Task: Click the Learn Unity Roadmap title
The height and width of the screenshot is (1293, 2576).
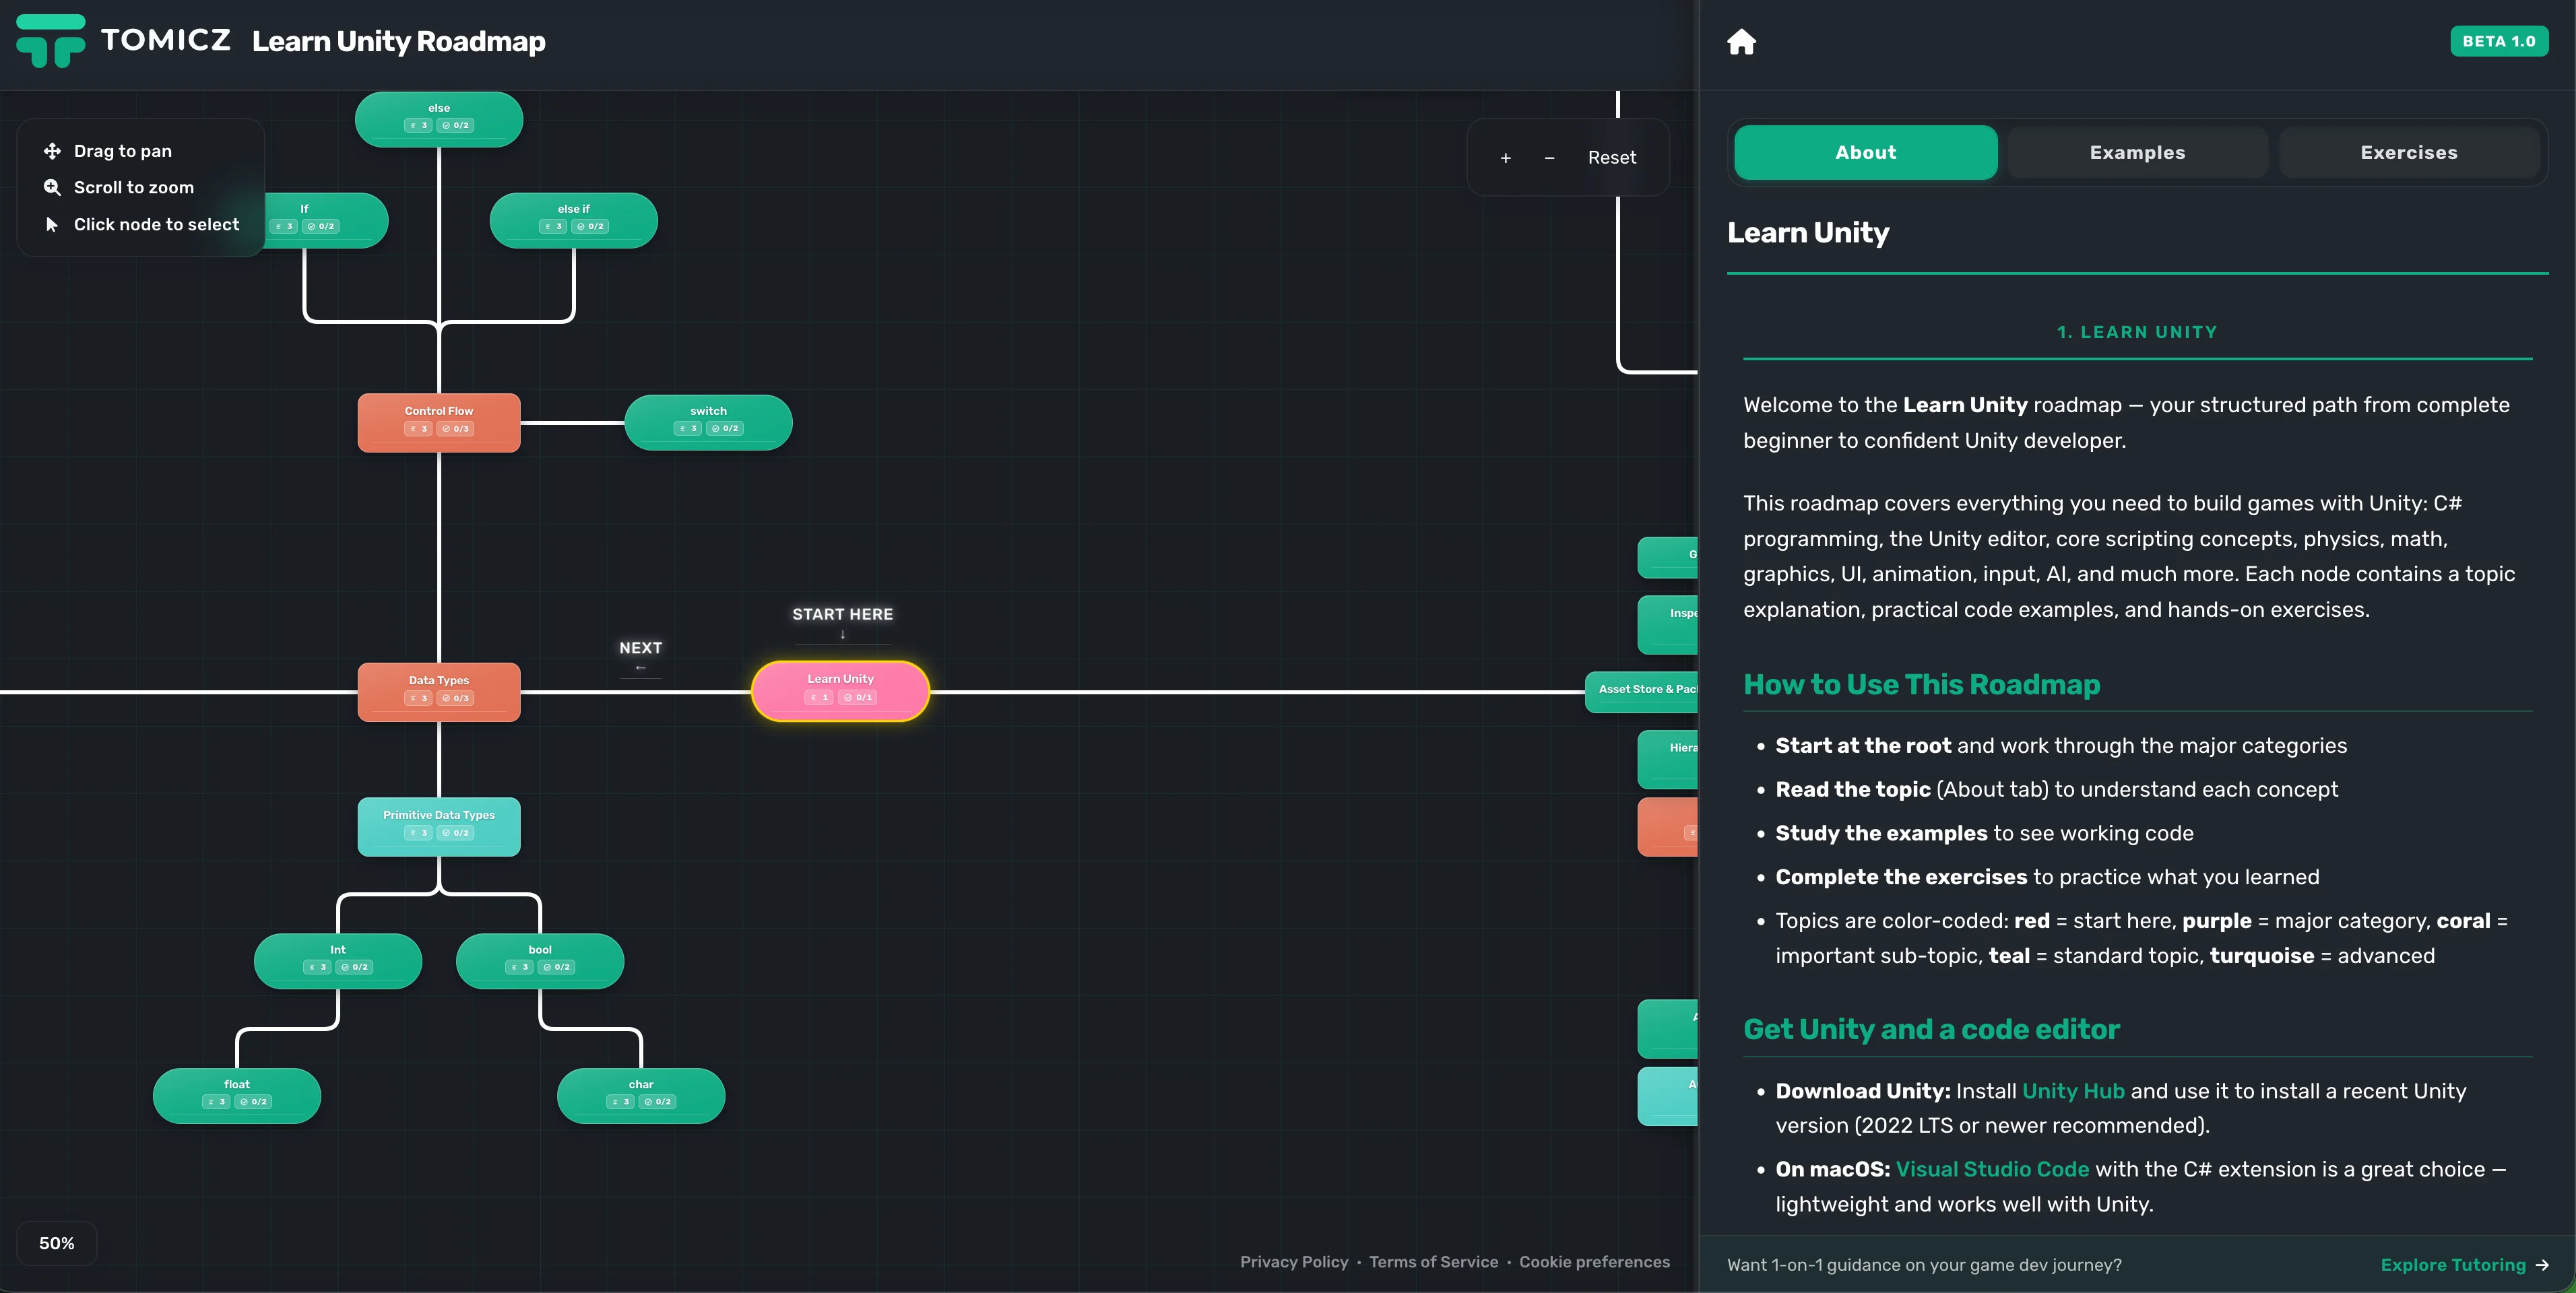Action: pos(398,41)
